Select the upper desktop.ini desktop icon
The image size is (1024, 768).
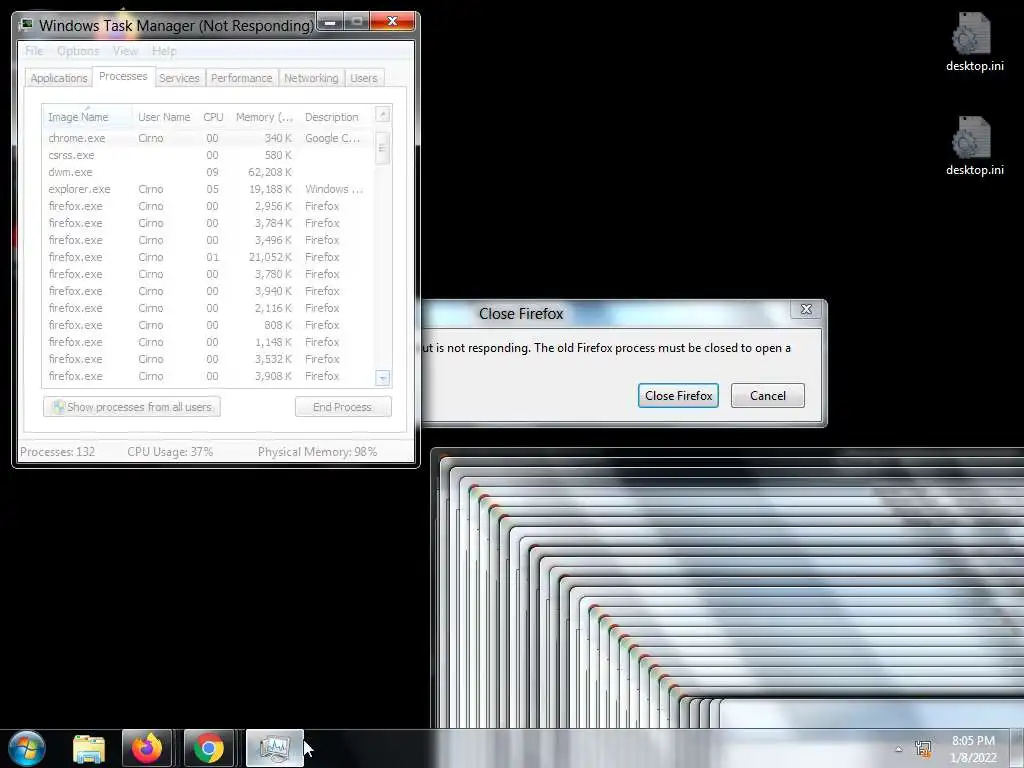coord(974,42)
